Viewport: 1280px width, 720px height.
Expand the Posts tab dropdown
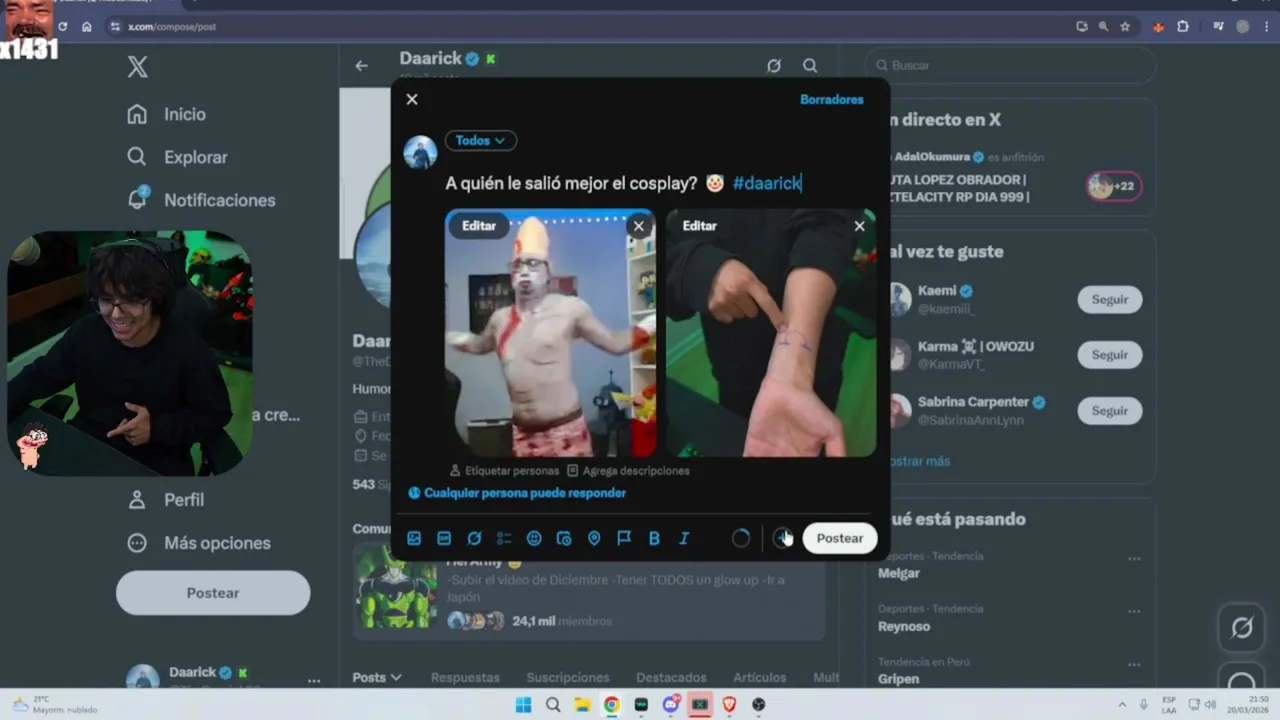377,677
